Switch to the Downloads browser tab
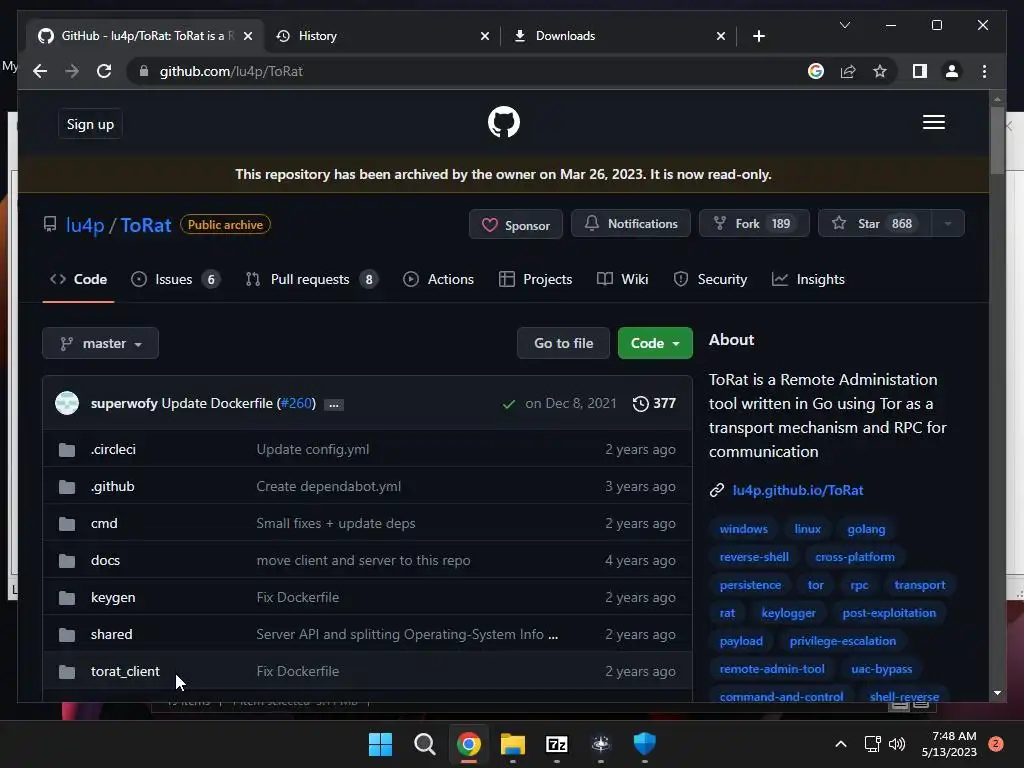The image size is (1024, 768). [618, 36]
